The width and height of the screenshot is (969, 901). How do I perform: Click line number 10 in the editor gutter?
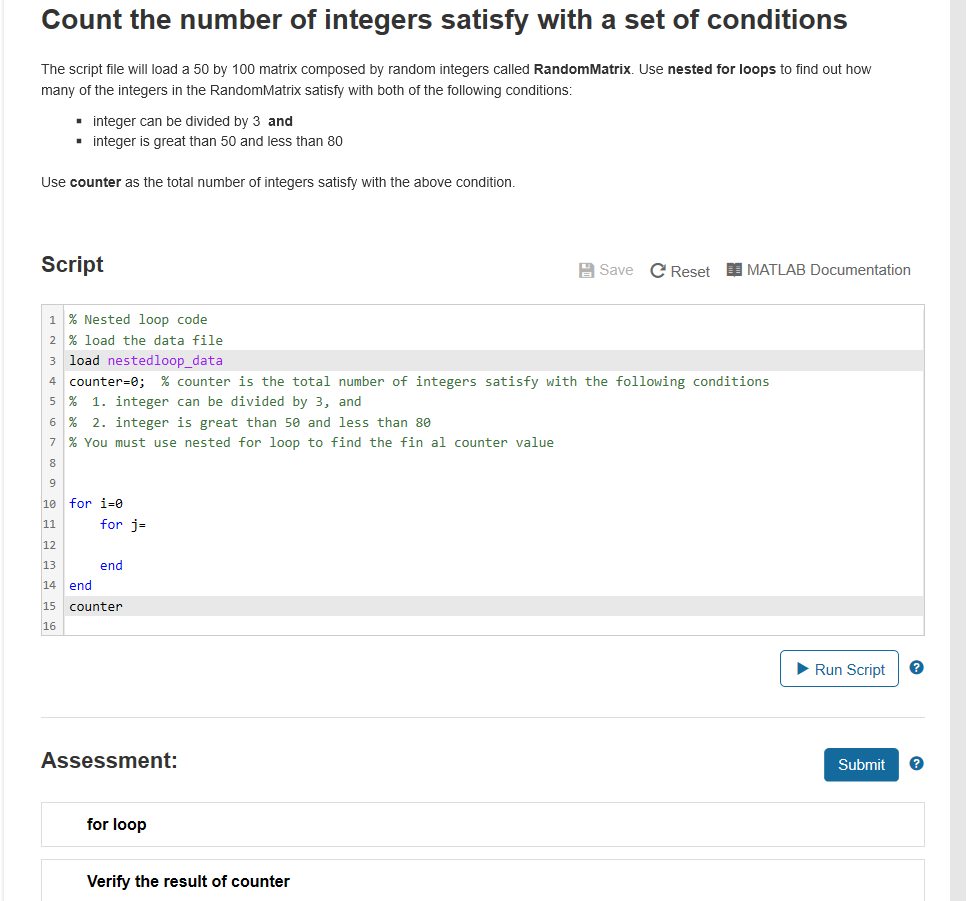coord(49,503)
